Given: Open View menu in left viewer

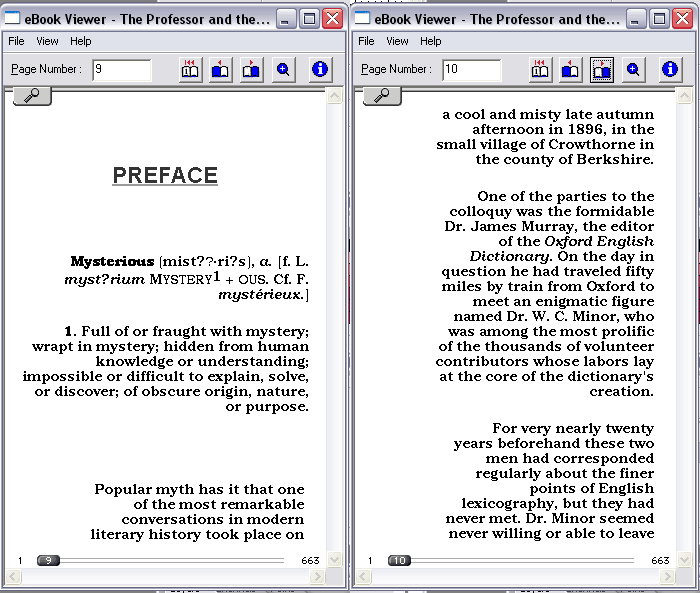Looking at the screenshot, I should tap(47, 41).
